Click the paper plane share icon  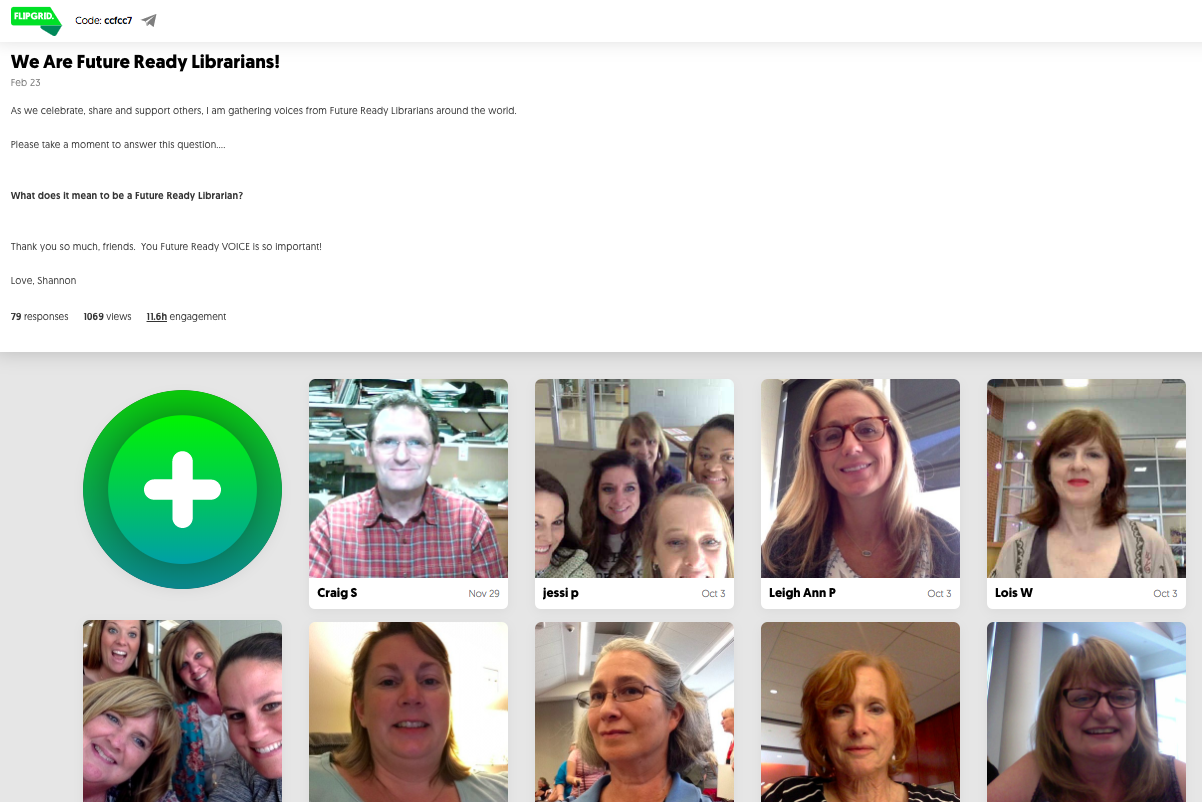pyautogui.click(x=149, y=20)
